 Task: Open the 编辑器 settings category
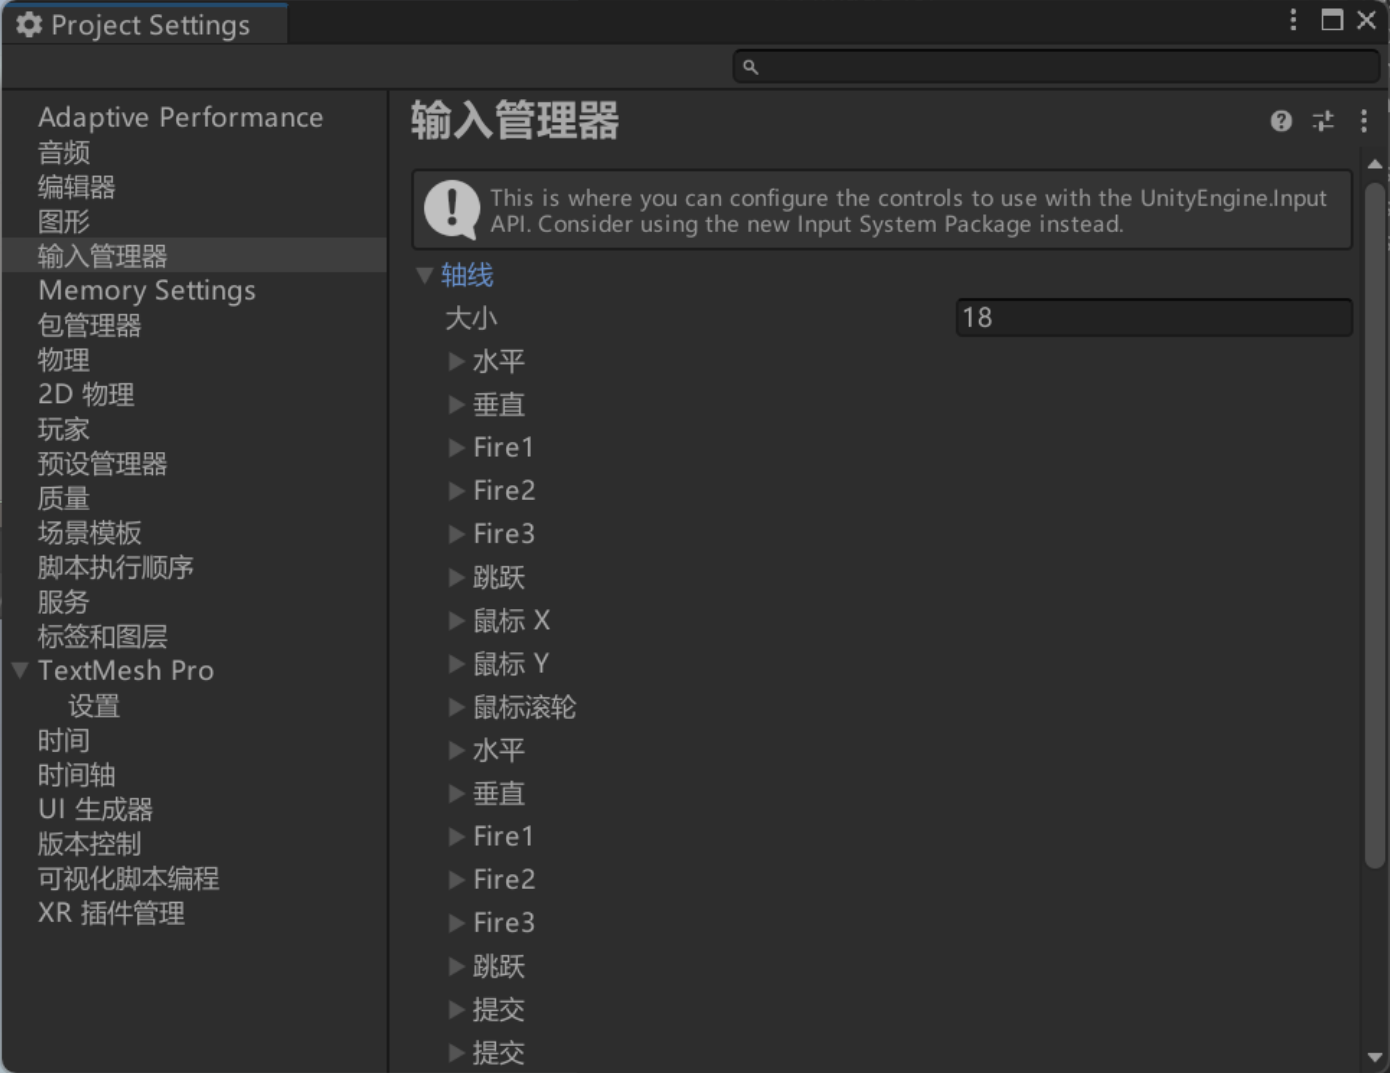(77, 187)
